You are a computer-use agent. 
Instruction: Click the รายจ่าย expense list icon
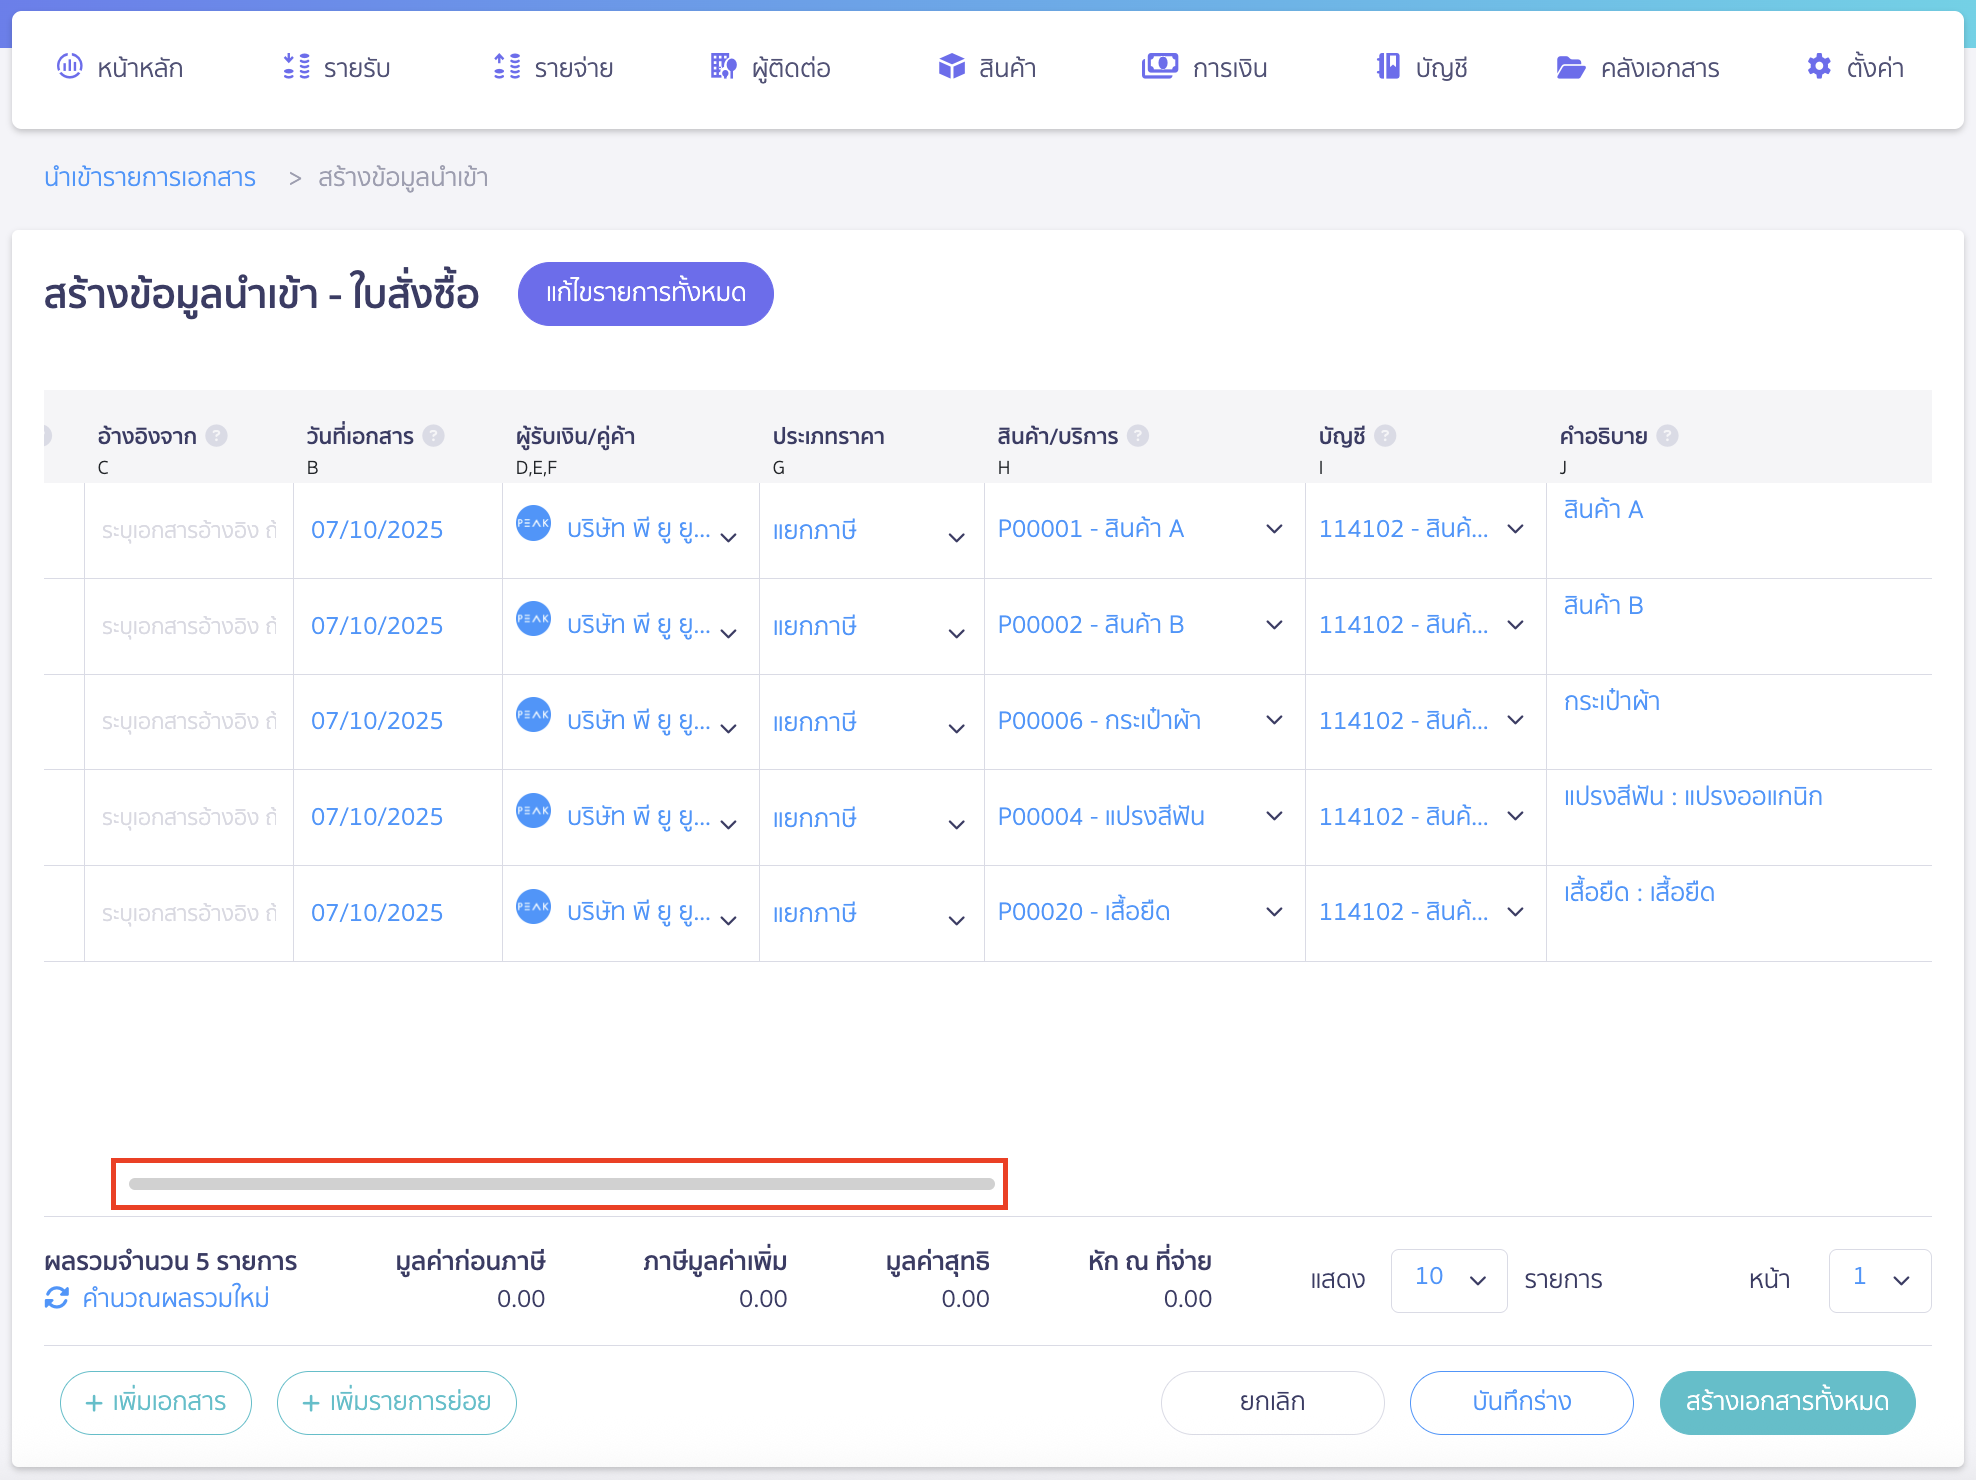pos(507,67)
